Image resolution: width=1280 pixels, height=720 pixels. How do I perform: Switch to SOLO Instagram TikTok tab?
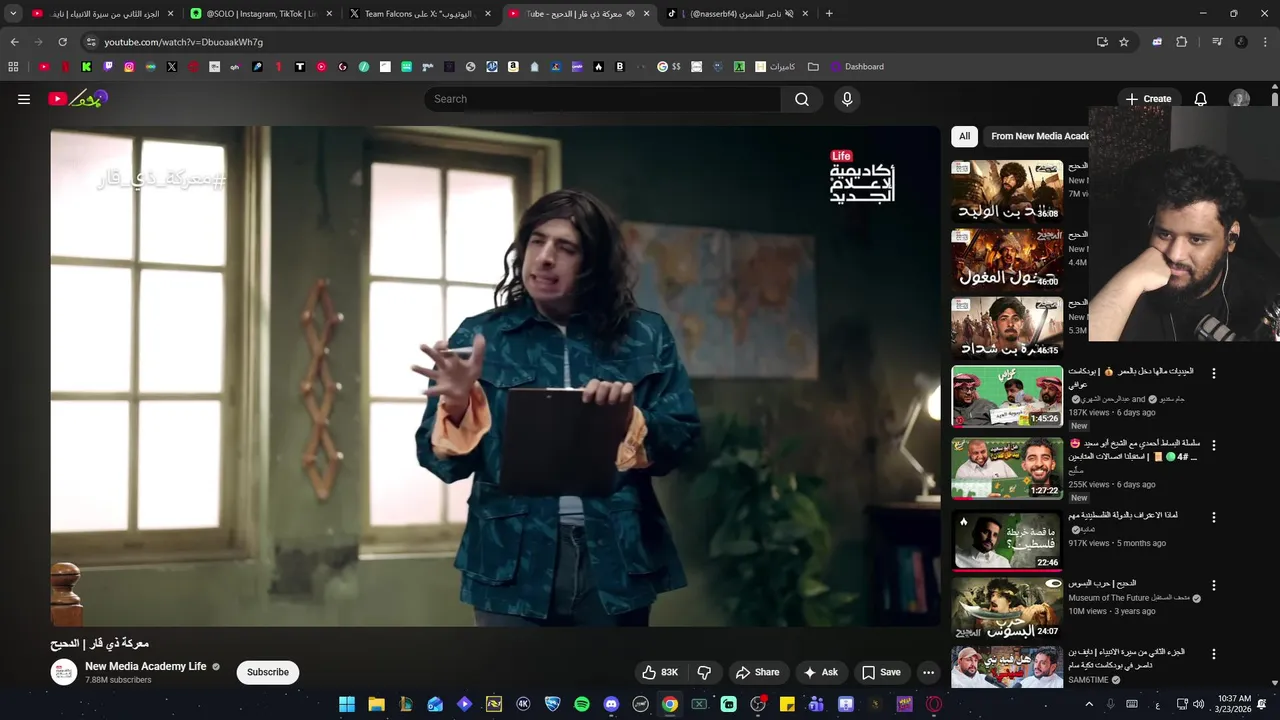click(x=263, y=14)
